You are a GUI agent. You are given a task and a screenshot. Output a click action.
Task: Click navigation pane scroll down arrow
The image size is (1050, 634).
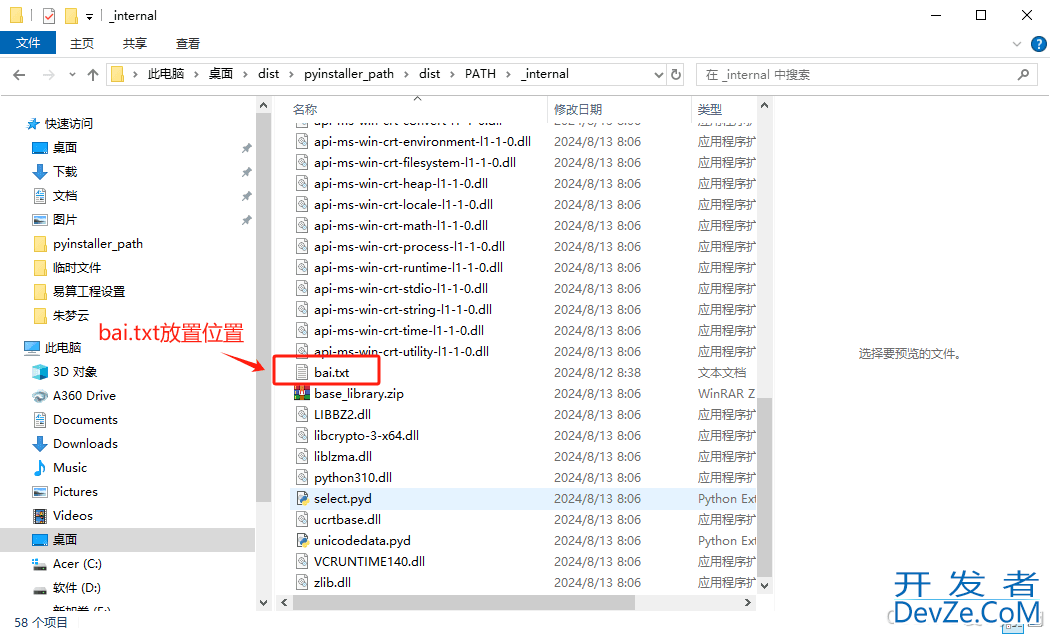click(x=263, y=603)
